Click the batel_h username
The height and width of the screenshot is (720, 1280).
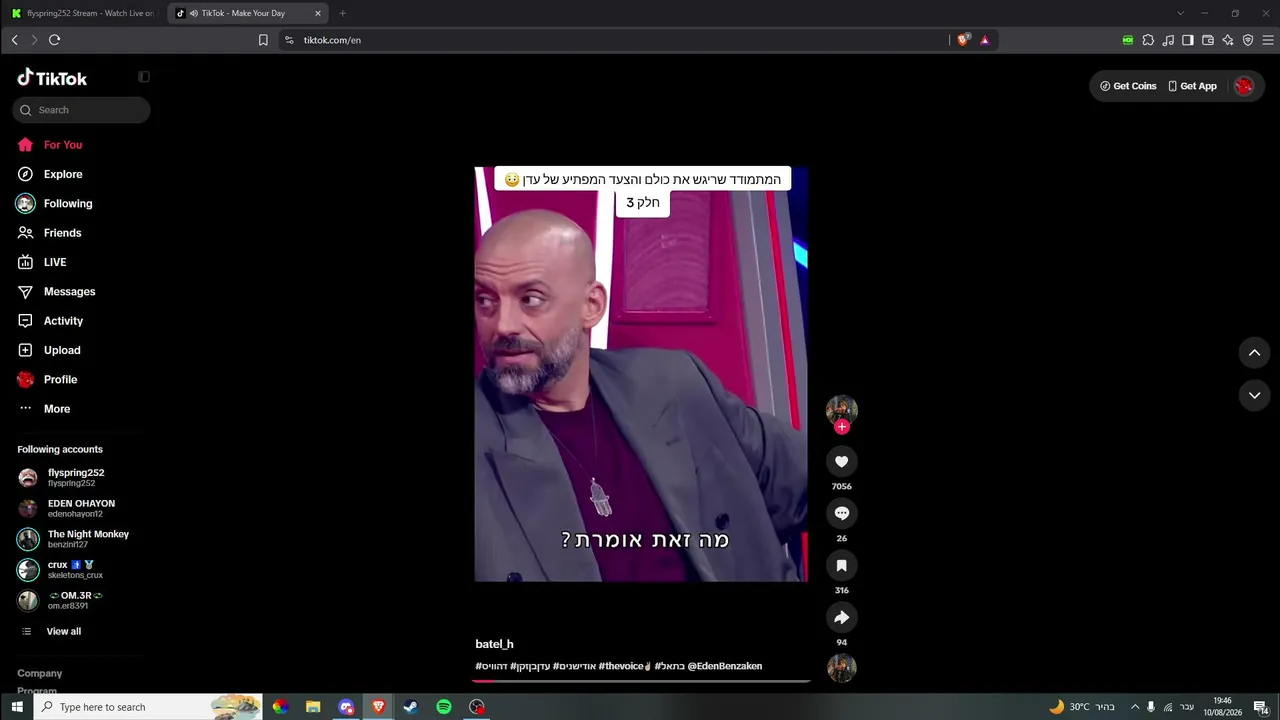tap(494, 644)
